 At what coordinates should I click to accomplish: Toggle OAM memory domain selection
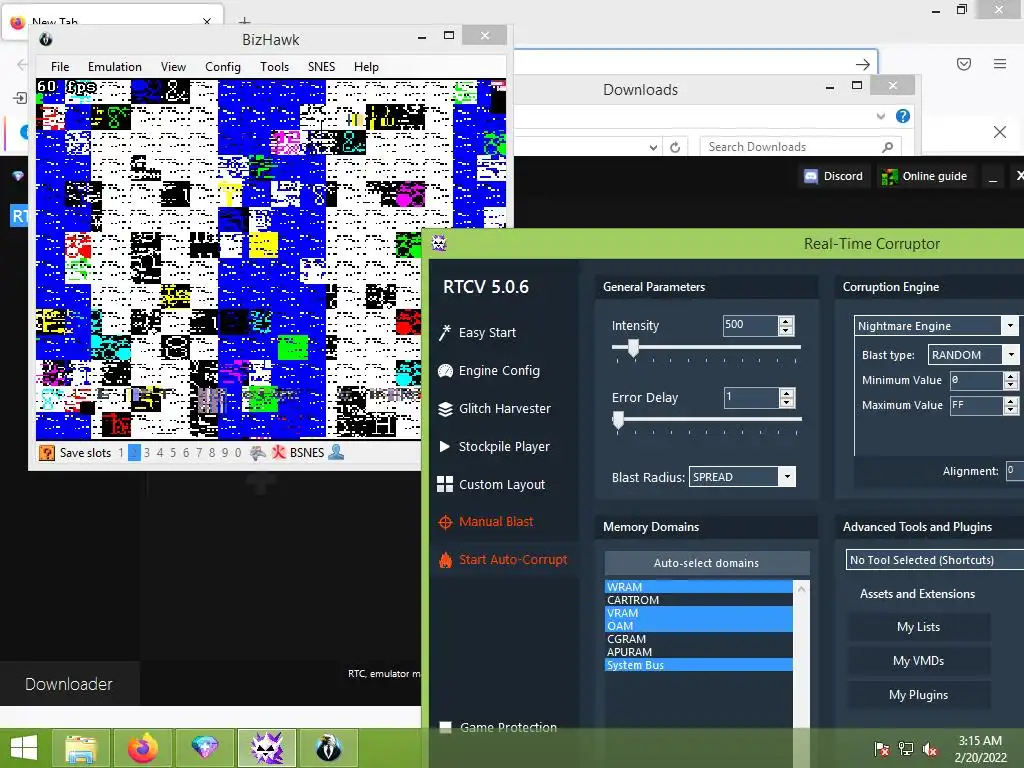tap(699, 626)
